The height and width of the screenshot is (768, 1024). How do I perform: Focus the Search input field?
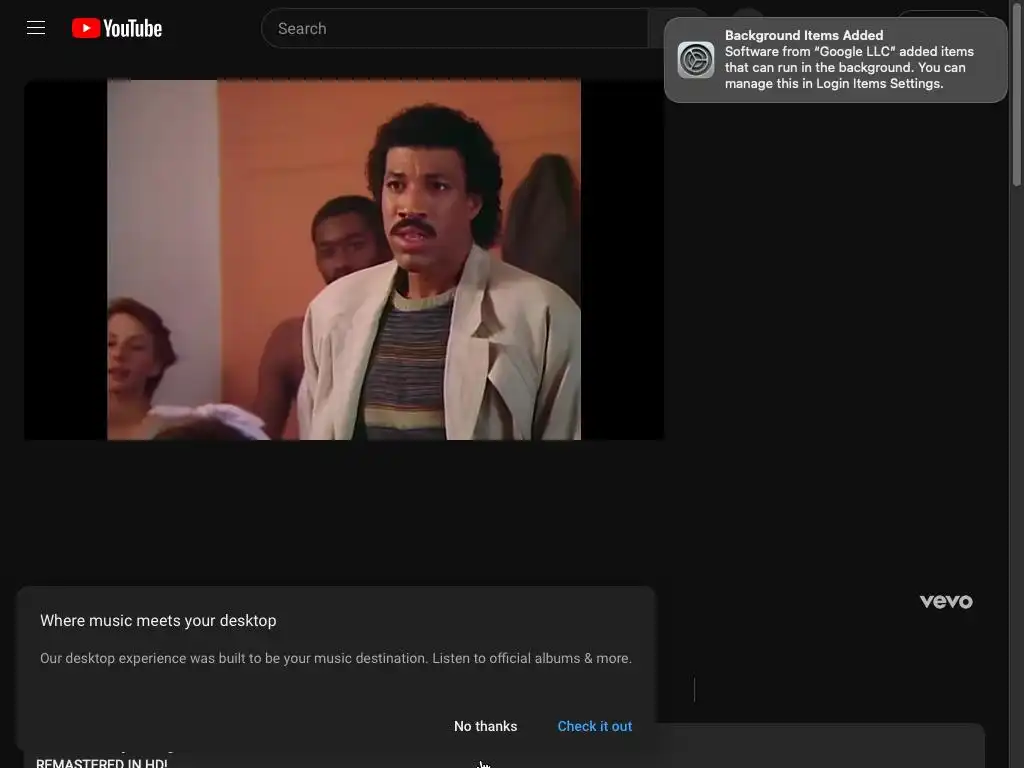click(455, 28)
